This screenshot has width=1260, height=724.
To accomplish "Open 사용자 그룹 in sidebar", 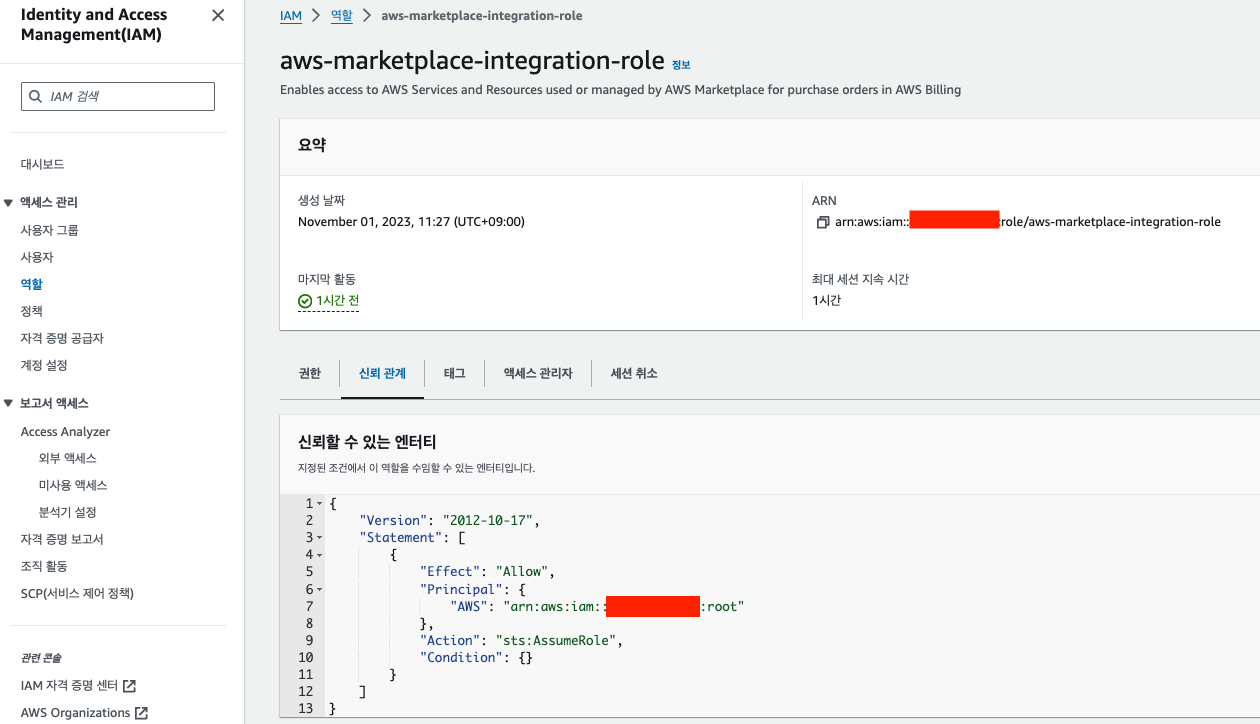I will (50, 230).
